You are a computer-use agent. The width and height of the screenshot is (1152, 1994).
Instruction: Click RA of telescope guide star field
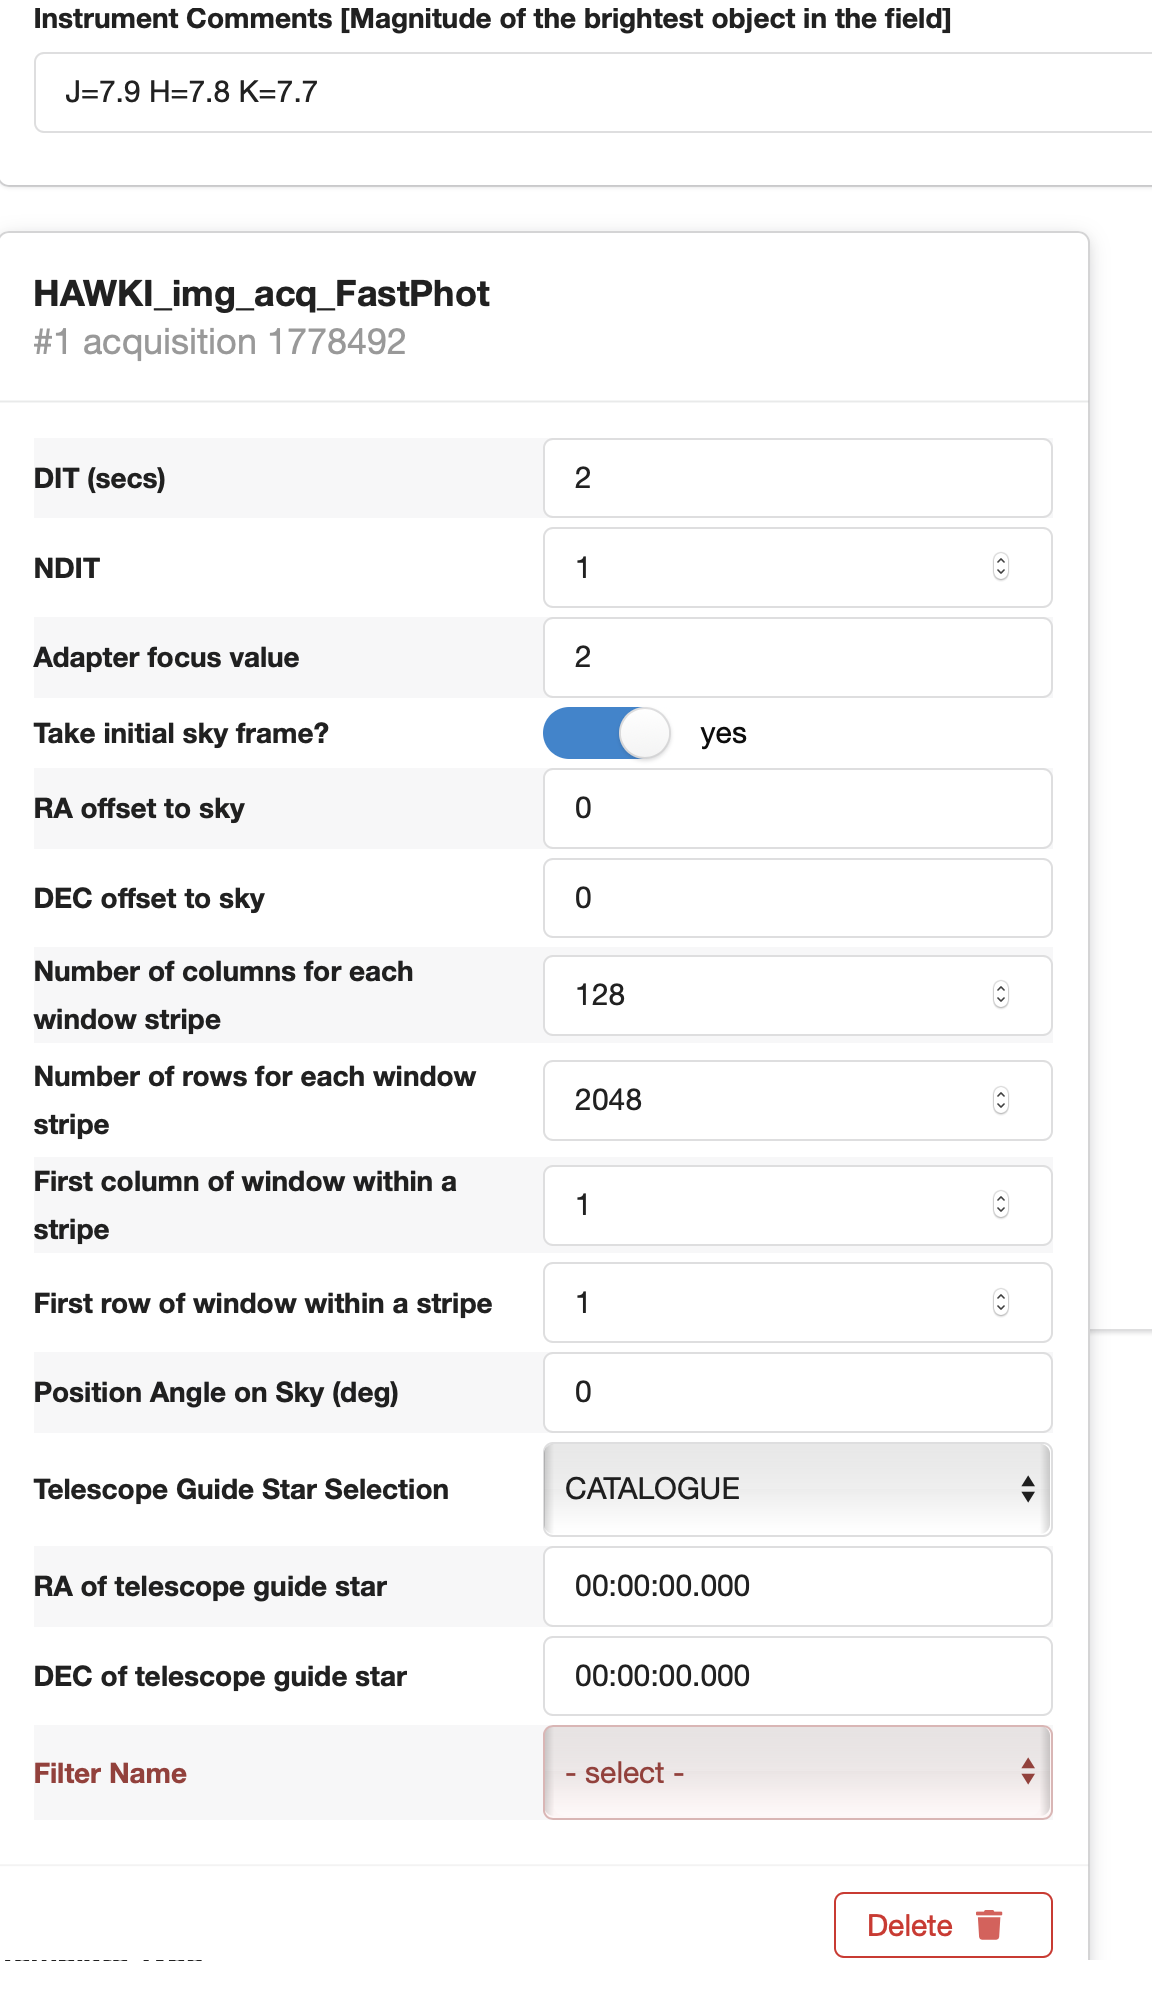pos(797,1586)
